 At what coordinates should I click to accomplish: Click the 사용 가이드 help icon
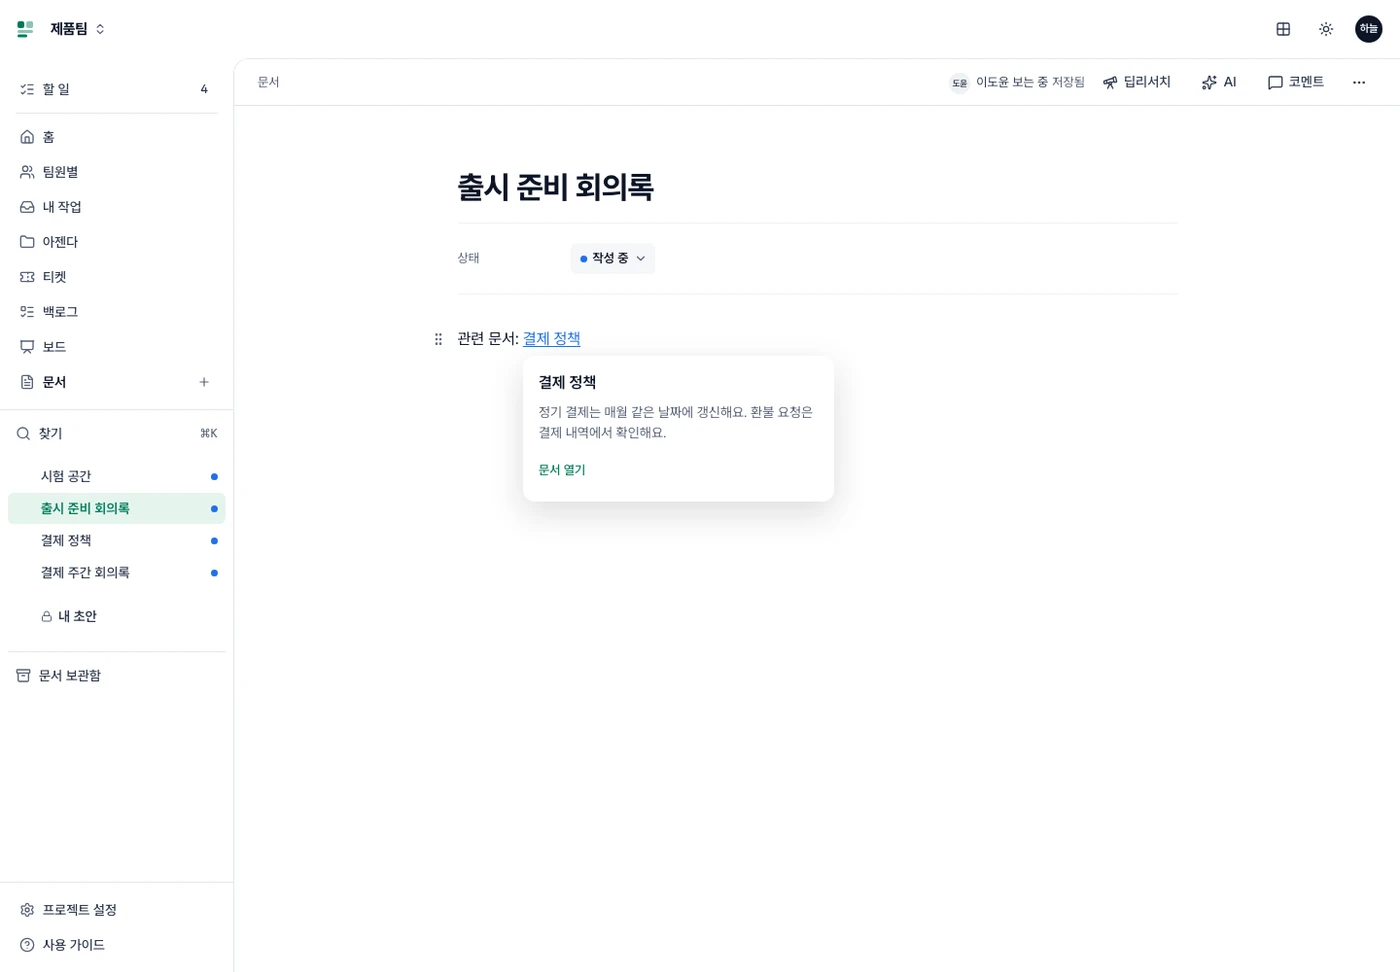pos(27,945)
